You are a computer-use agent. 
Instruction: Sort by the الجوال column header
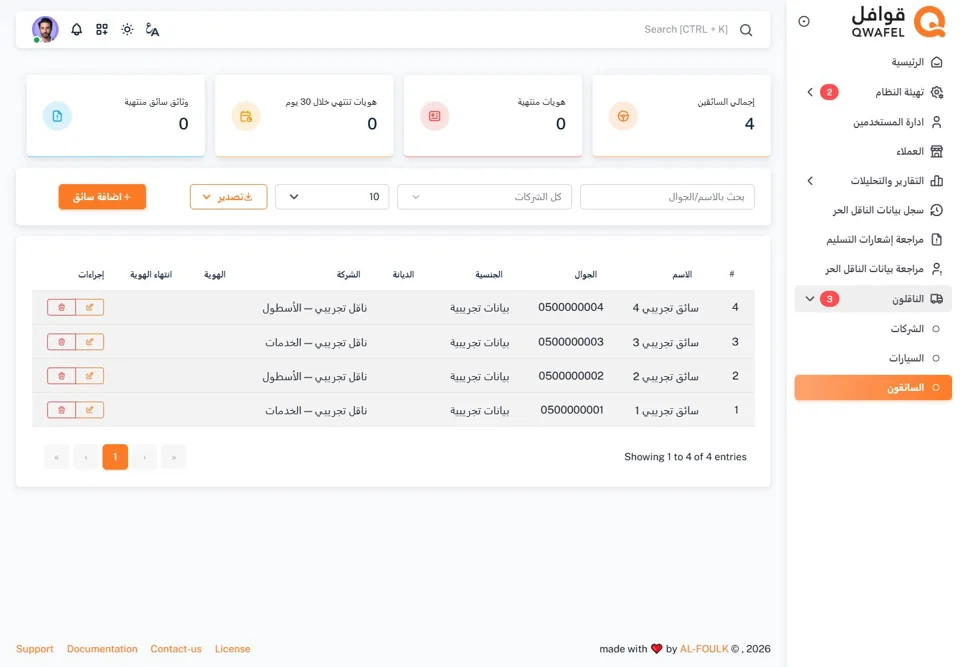coord(585,274)
